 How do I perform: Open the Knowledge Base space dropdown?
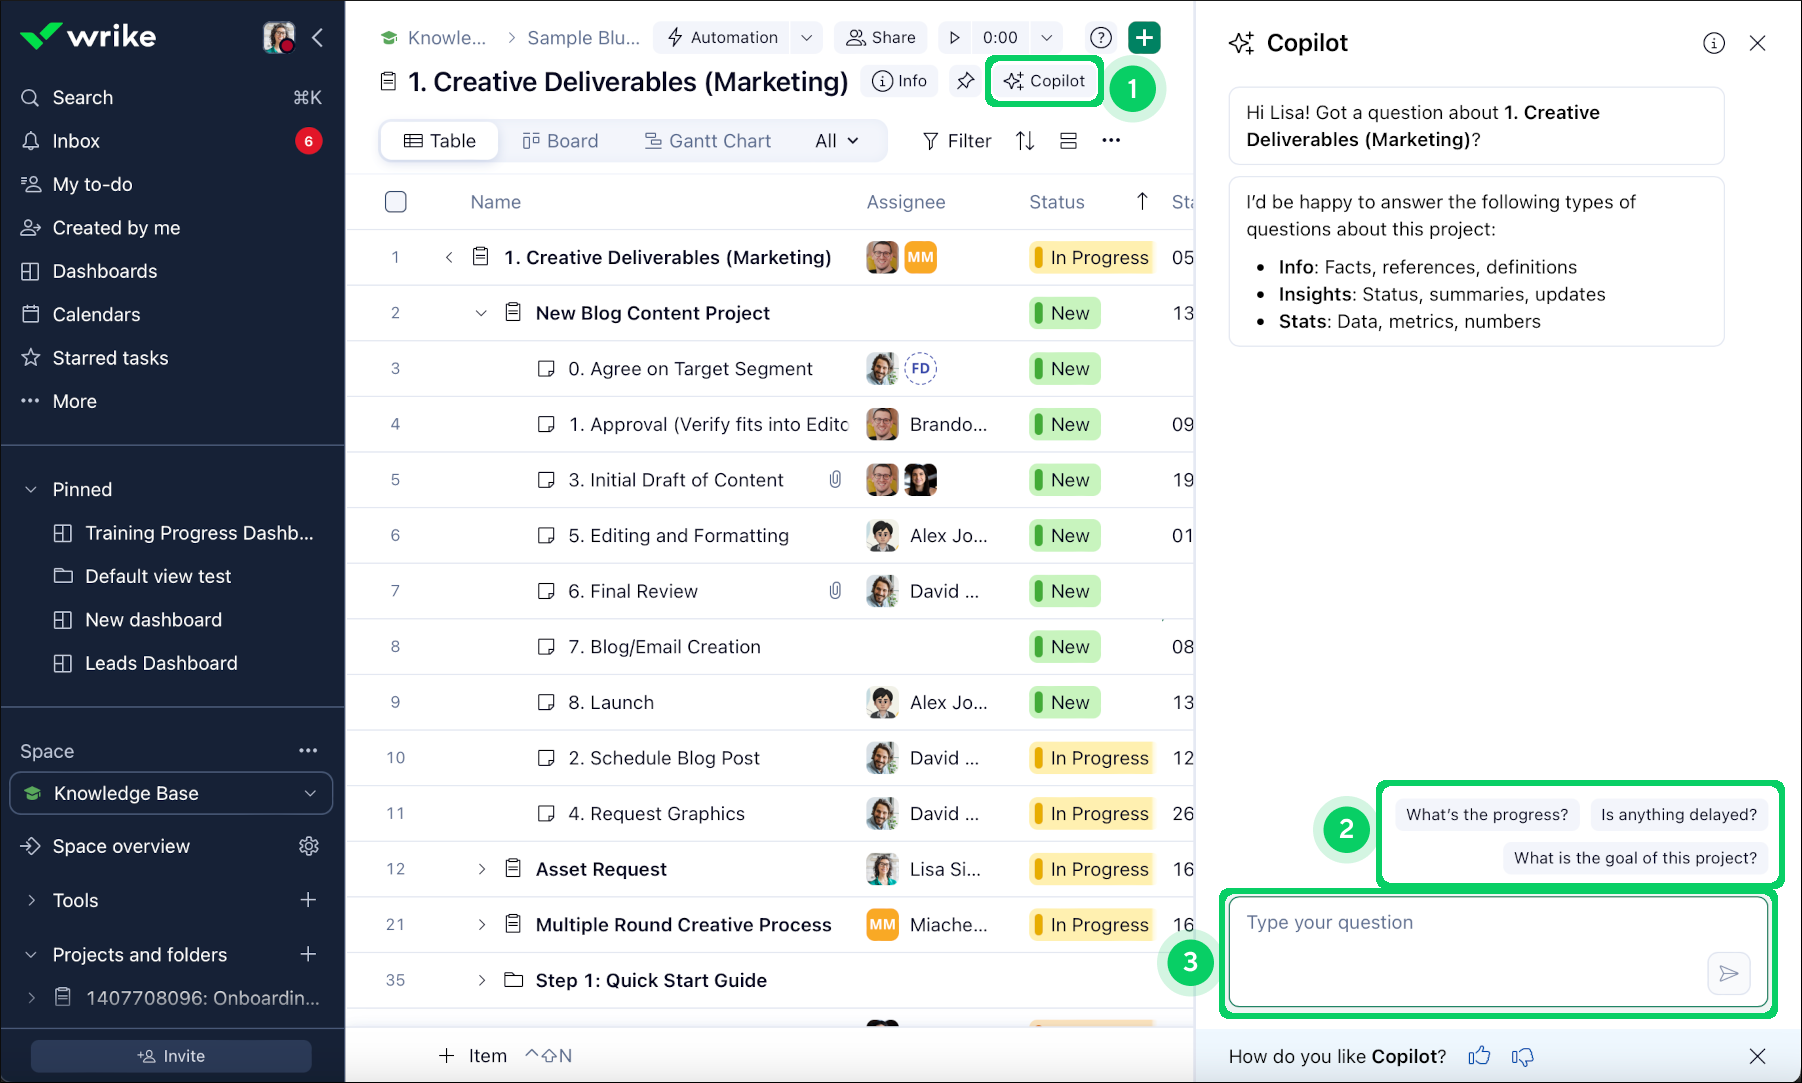[x=171, y=793]
